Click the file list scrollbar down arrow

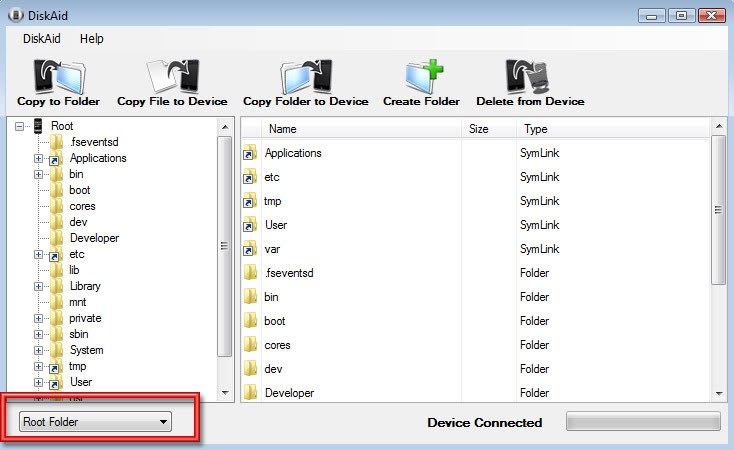tap(719, 393)
